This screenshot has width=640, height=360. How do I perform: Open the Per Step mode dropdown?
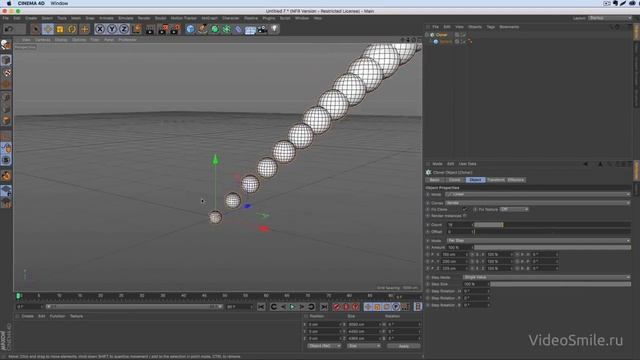click(x=538, y=240)
